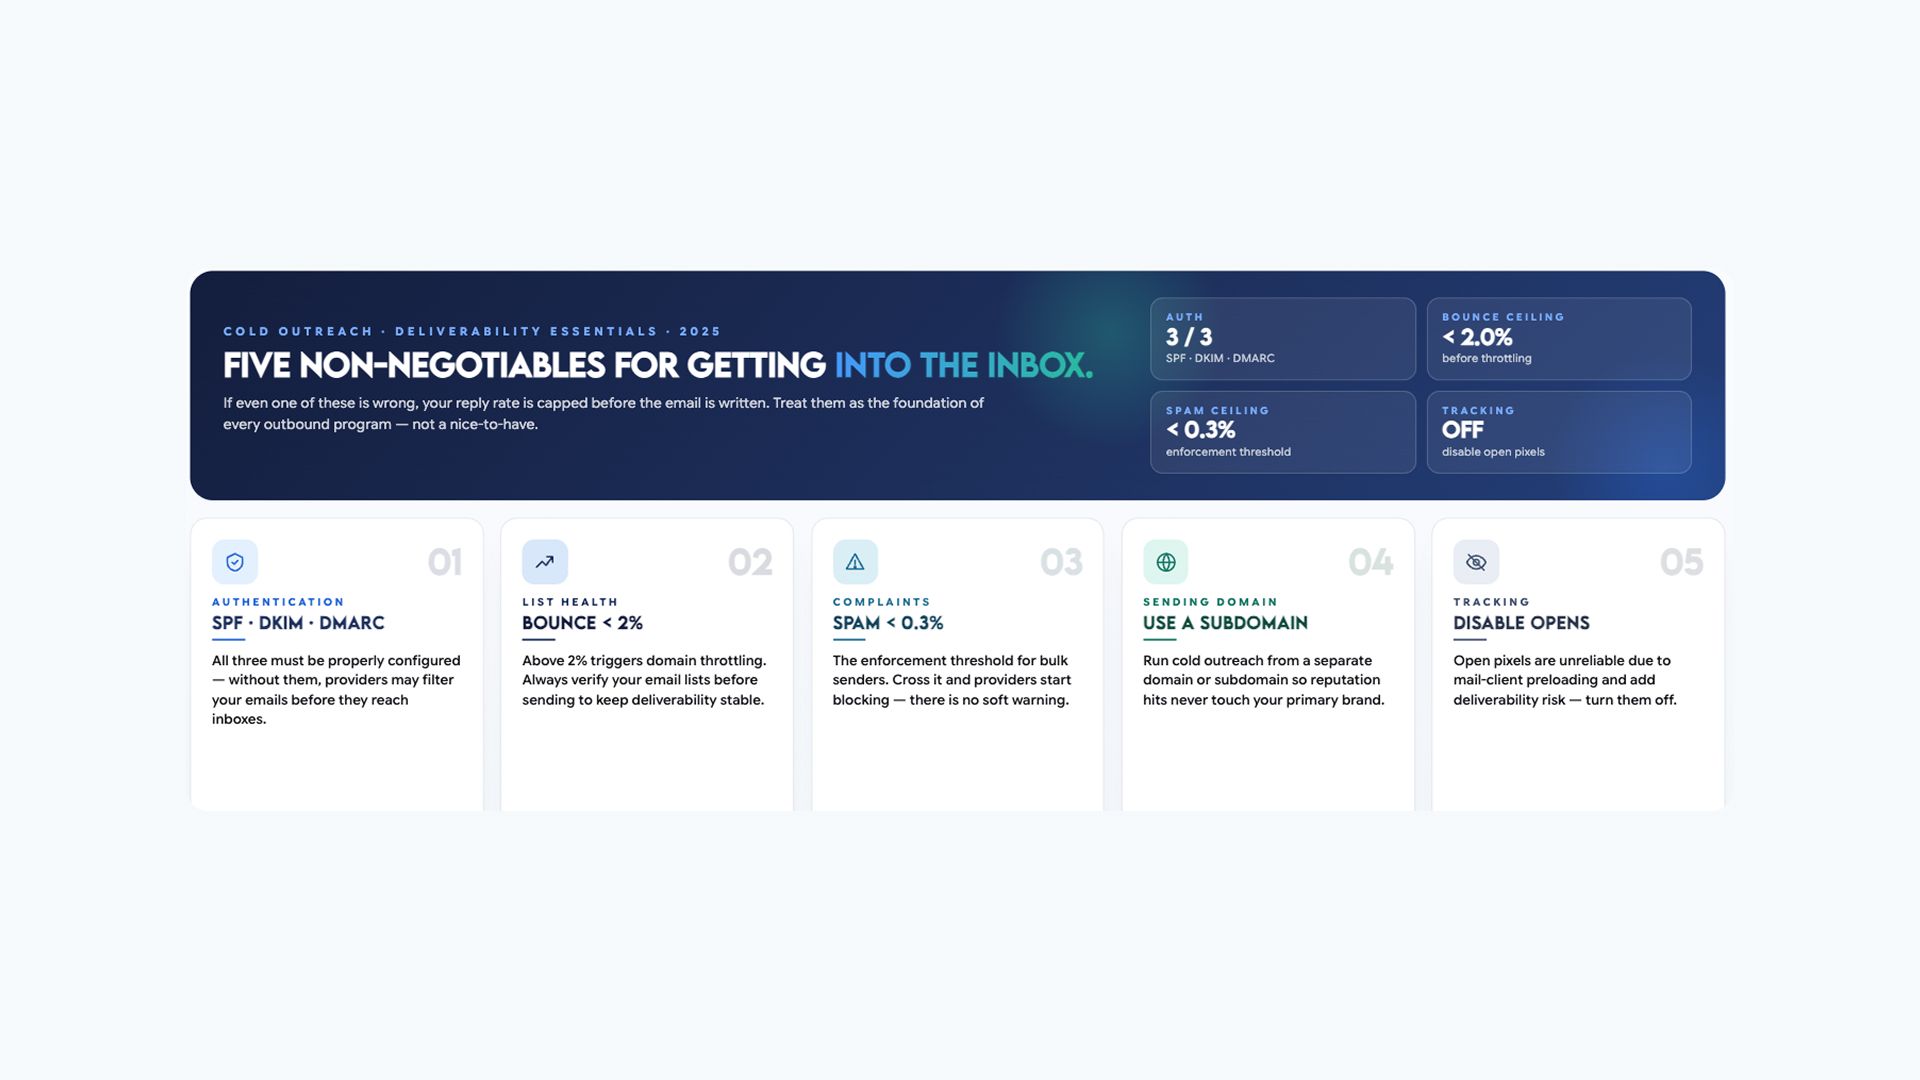
Task: Click the 05 card number
Action: pyautogui.click(x=1681, y=562)
